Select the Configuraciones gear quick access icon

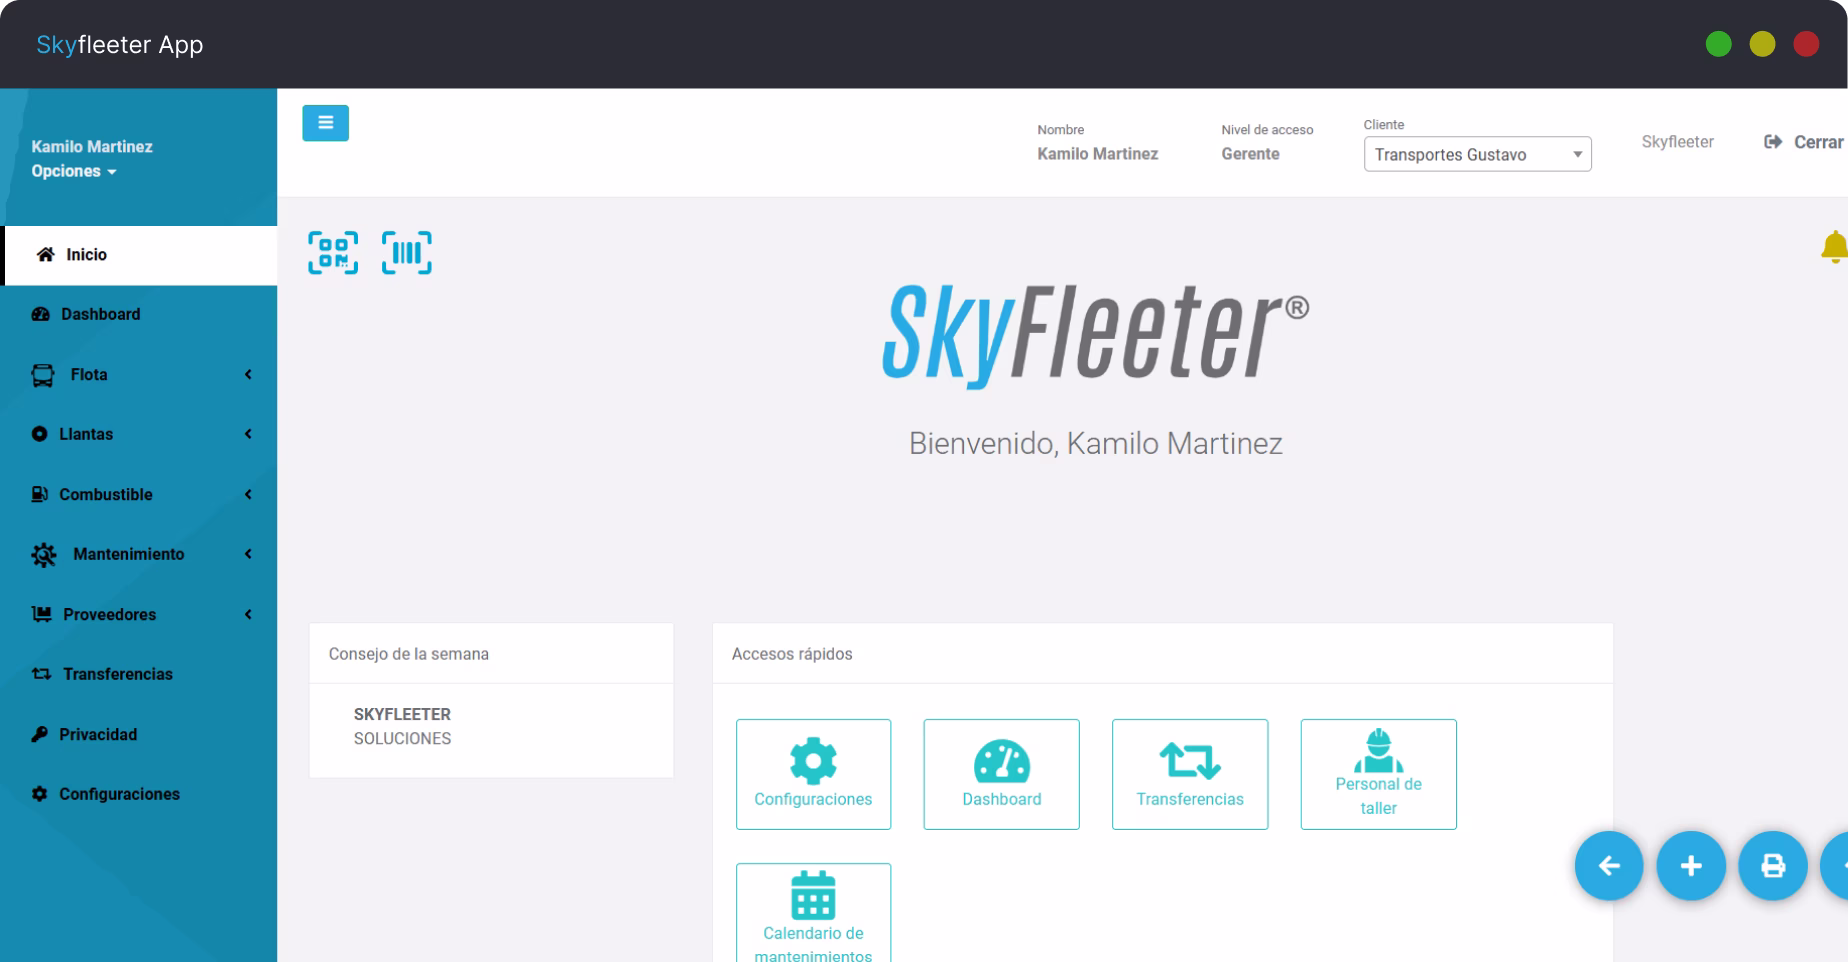point(813,762)
